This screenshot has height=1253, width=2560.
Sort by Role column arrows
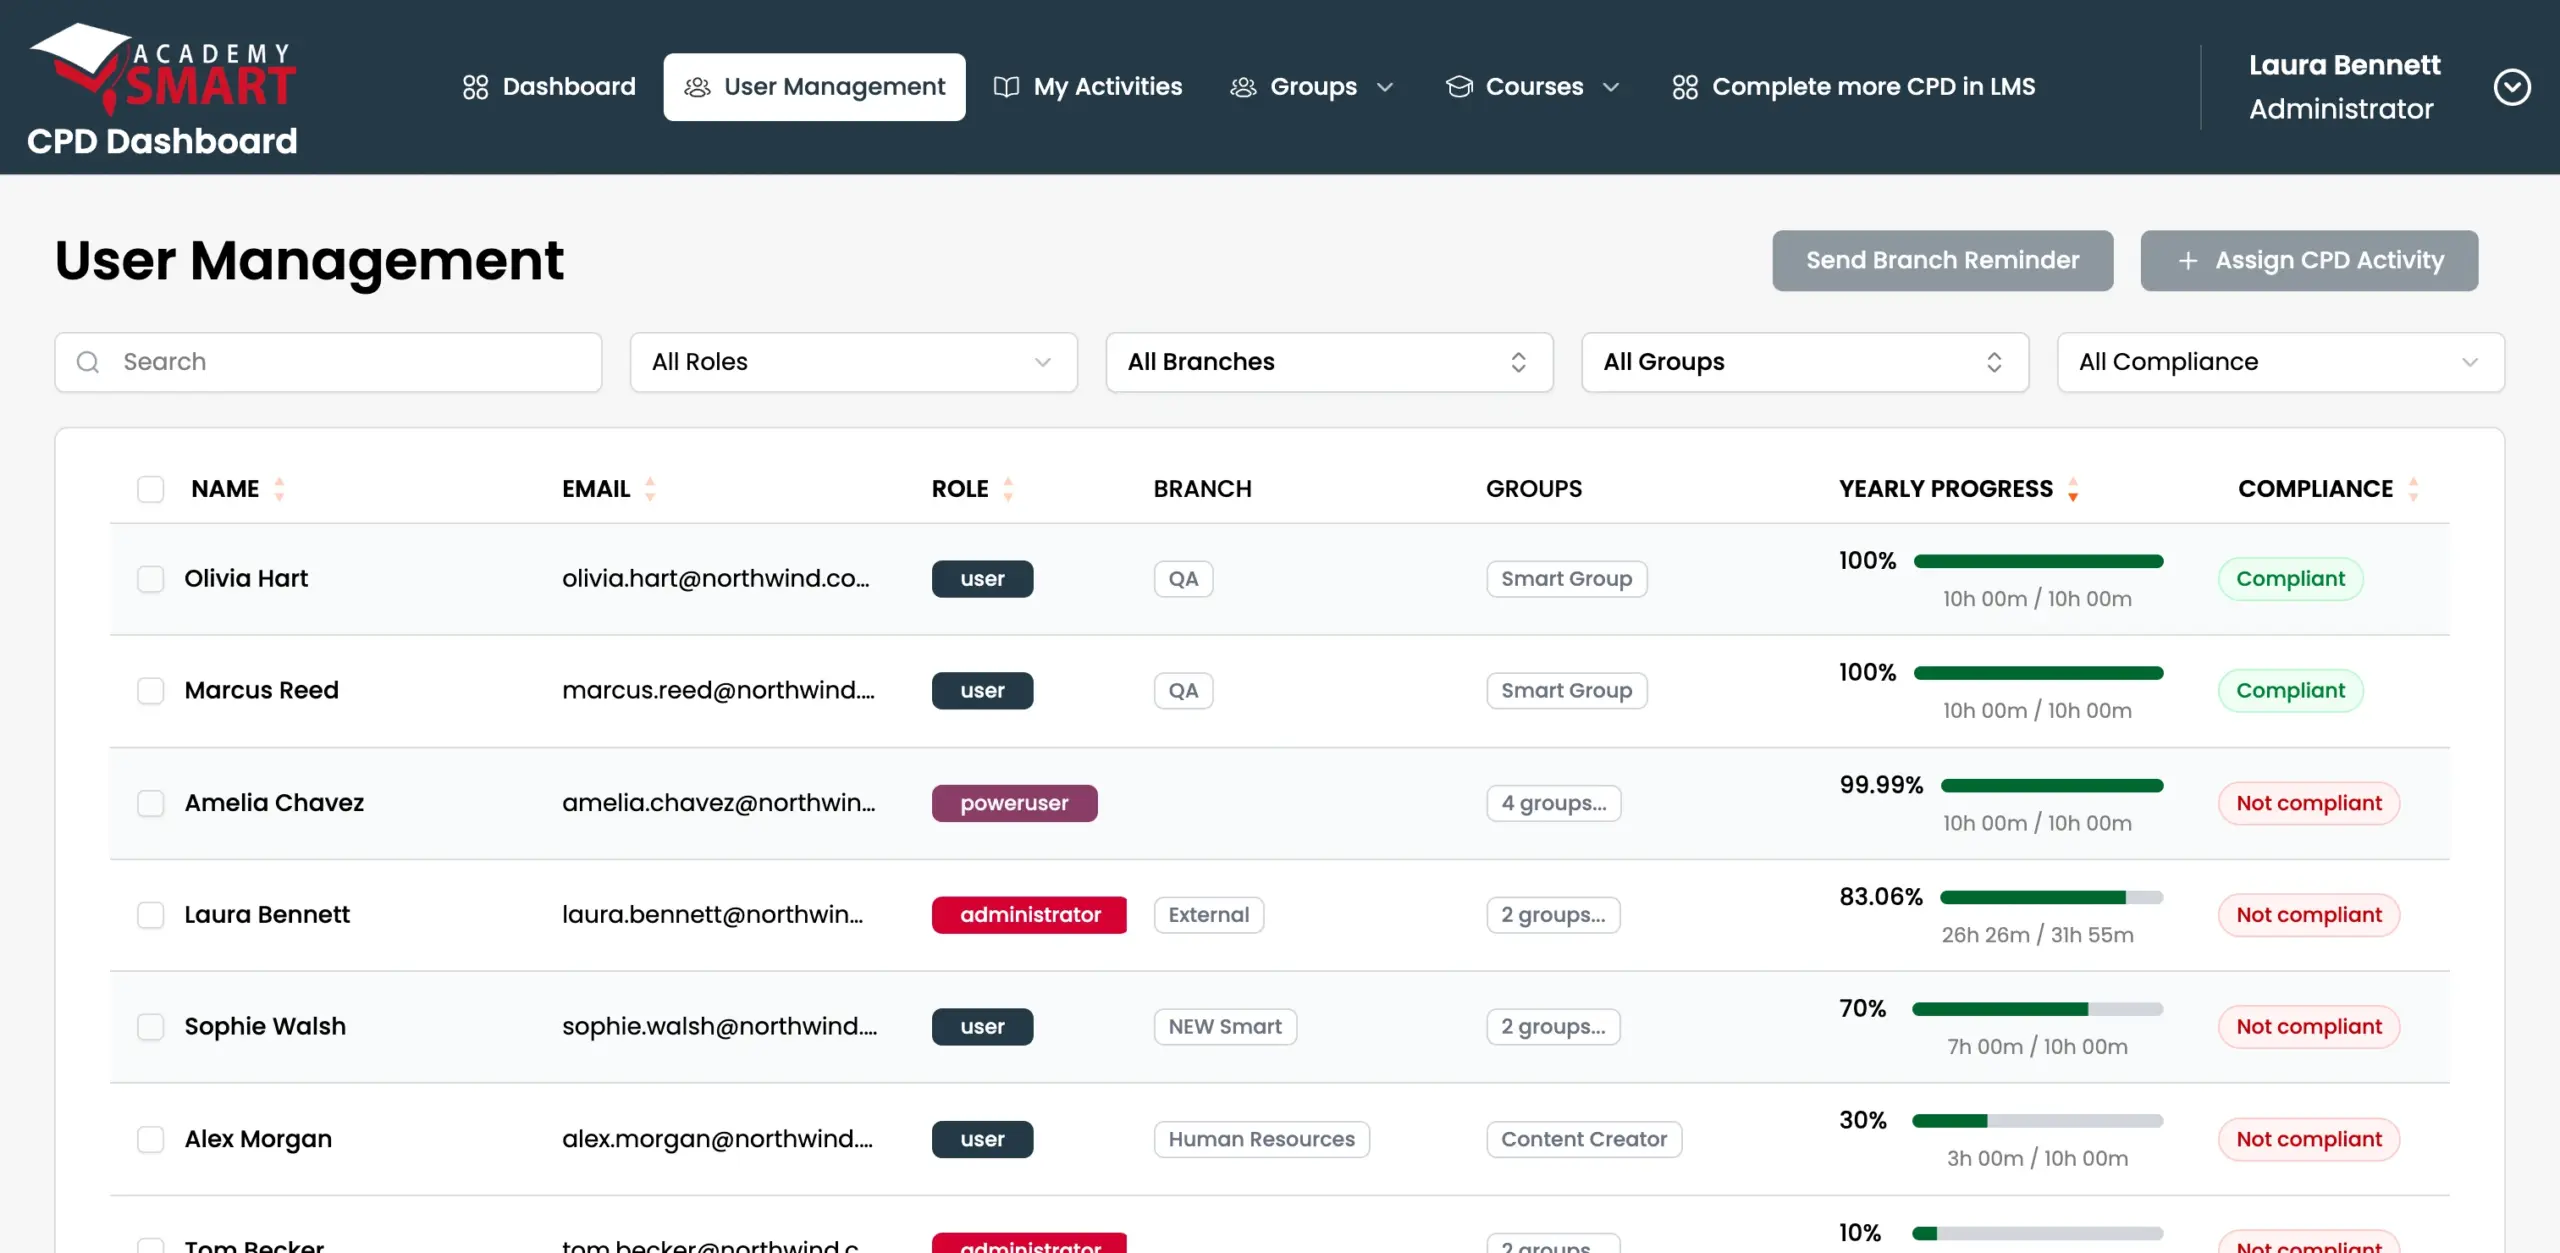(x=1008, y=489)
